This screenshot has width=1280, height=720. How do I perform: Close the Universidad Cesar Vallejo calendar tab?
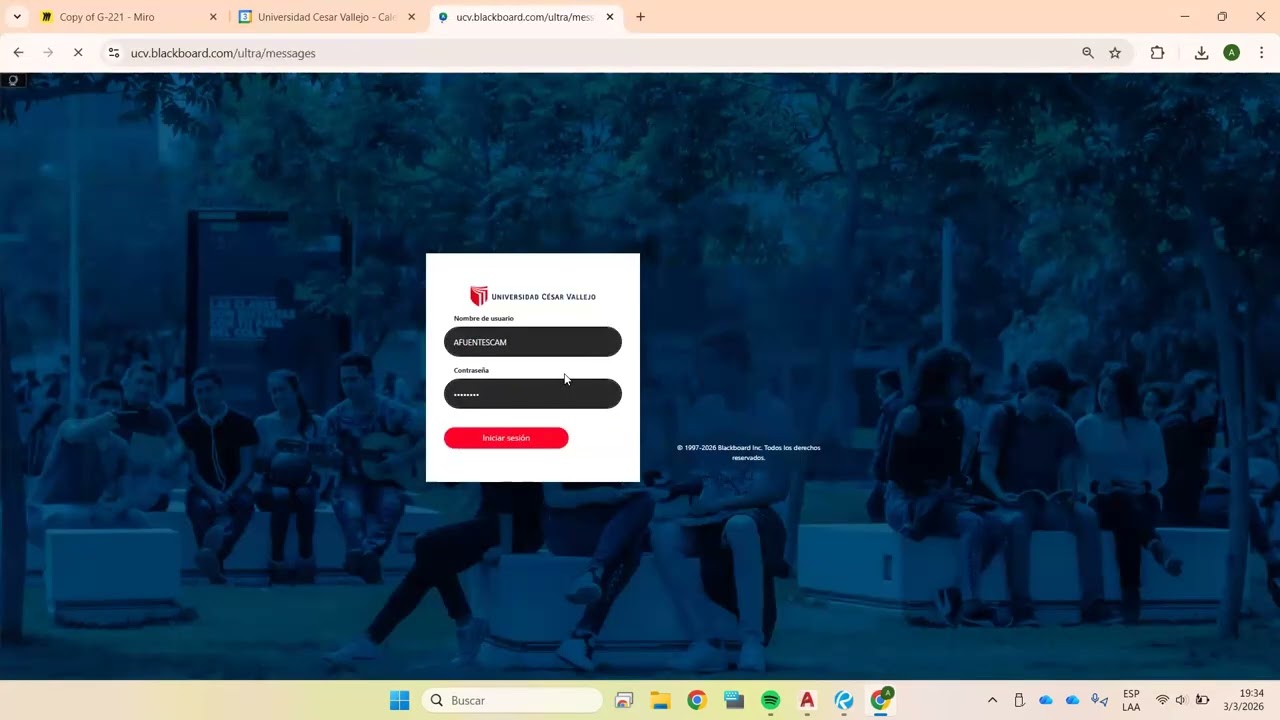411,17
